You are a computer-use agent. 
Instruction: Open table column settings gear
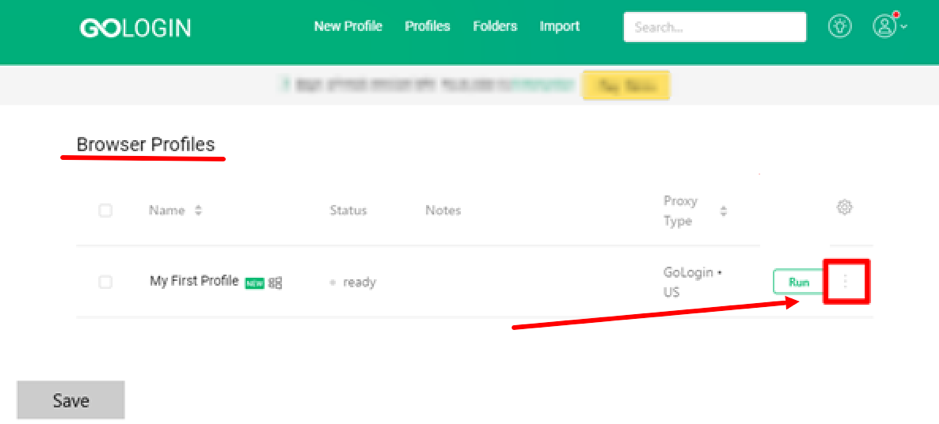[844, 208]
